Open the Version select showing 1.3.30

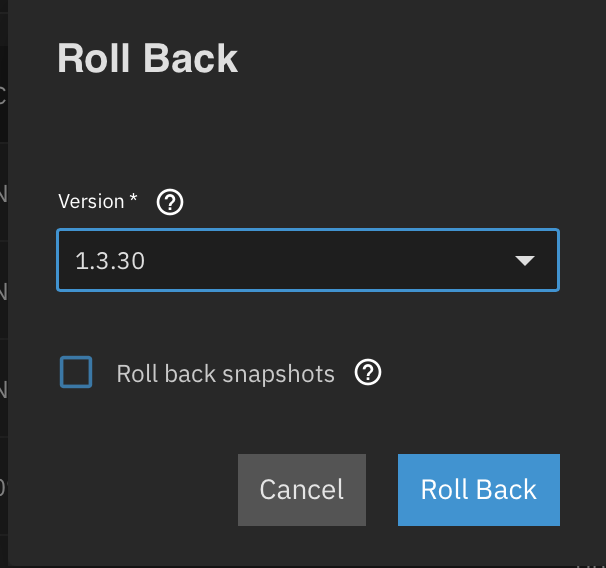click(307, 261)
